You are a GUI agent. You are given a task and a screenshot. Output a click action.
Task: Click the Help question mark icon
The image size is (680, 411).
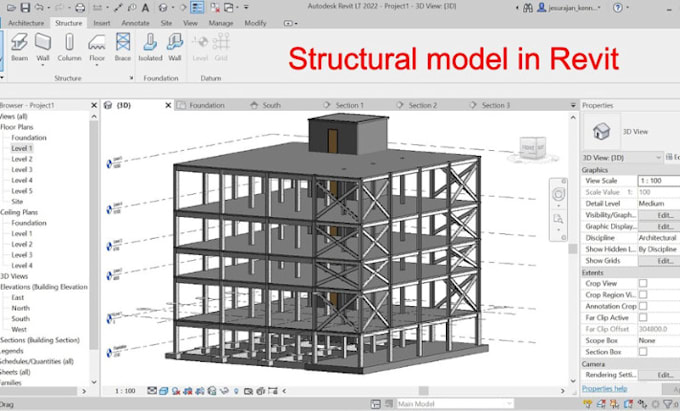(618, 7)
